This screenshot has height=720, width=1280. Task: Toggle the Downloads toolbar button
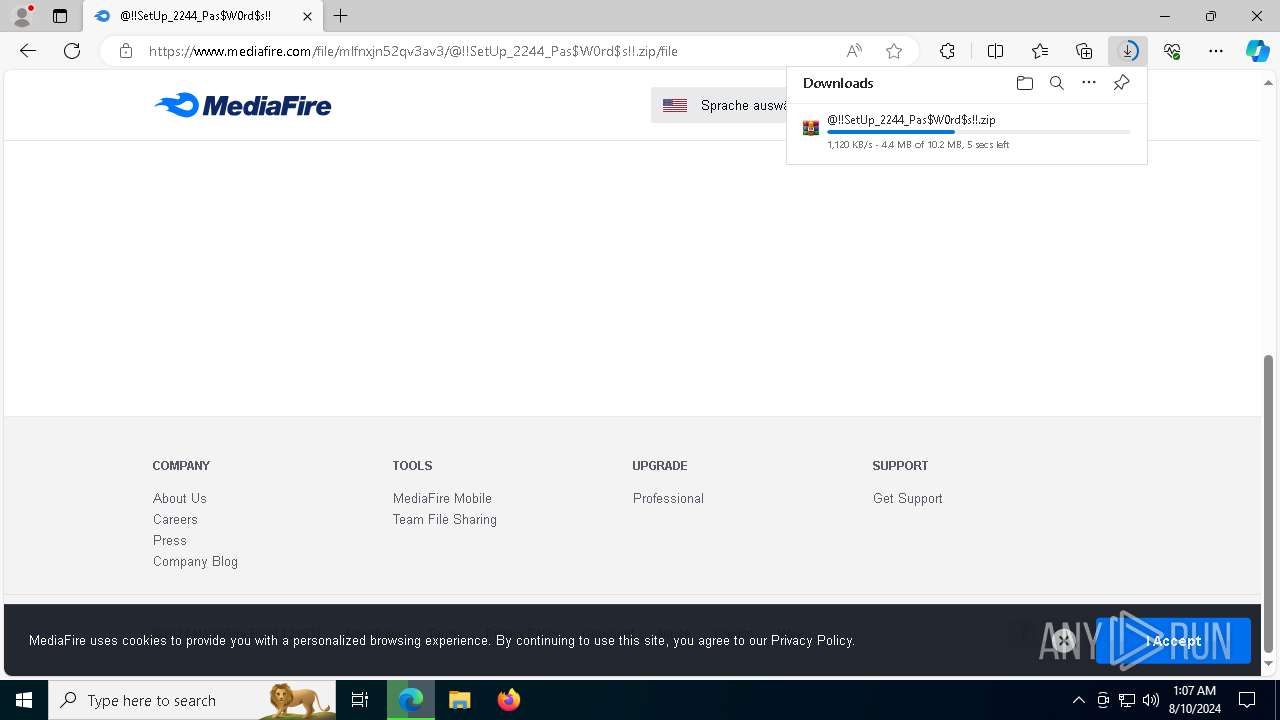[x=1128, y=51]
